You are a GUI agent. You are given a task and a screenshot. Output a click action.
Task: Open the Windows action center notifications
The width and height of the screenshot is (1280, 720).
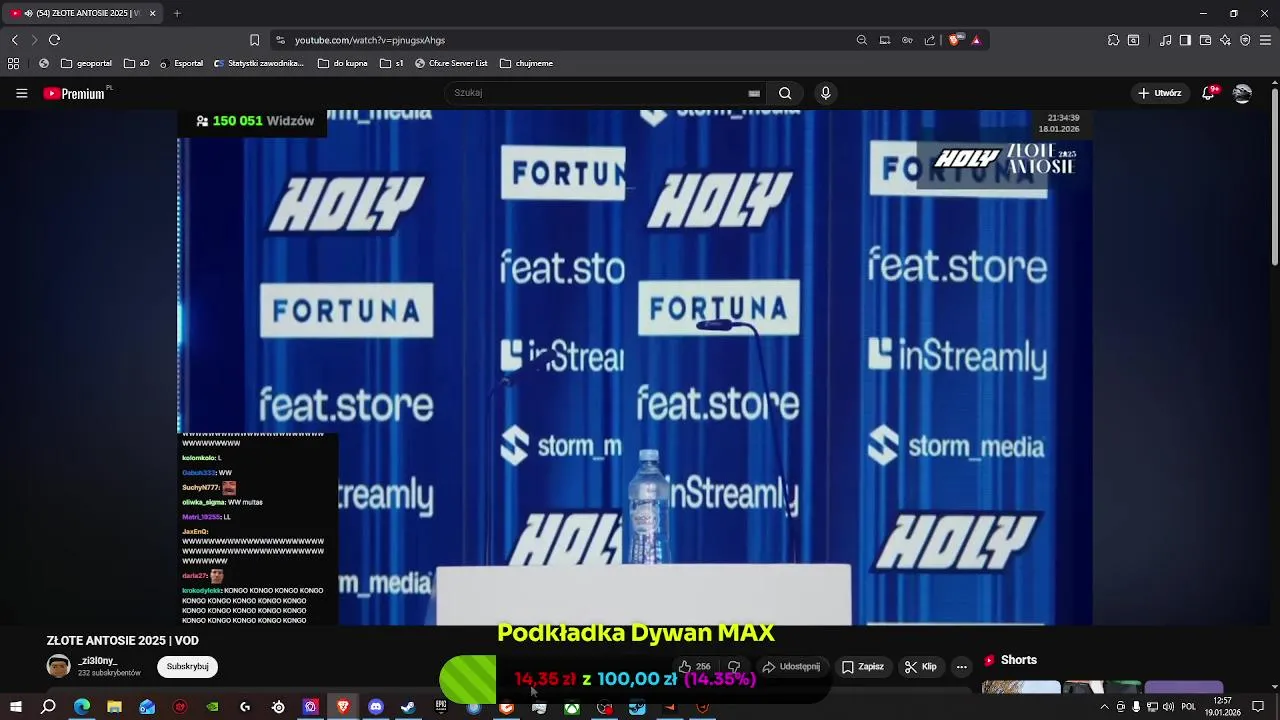click(1258, 707)
